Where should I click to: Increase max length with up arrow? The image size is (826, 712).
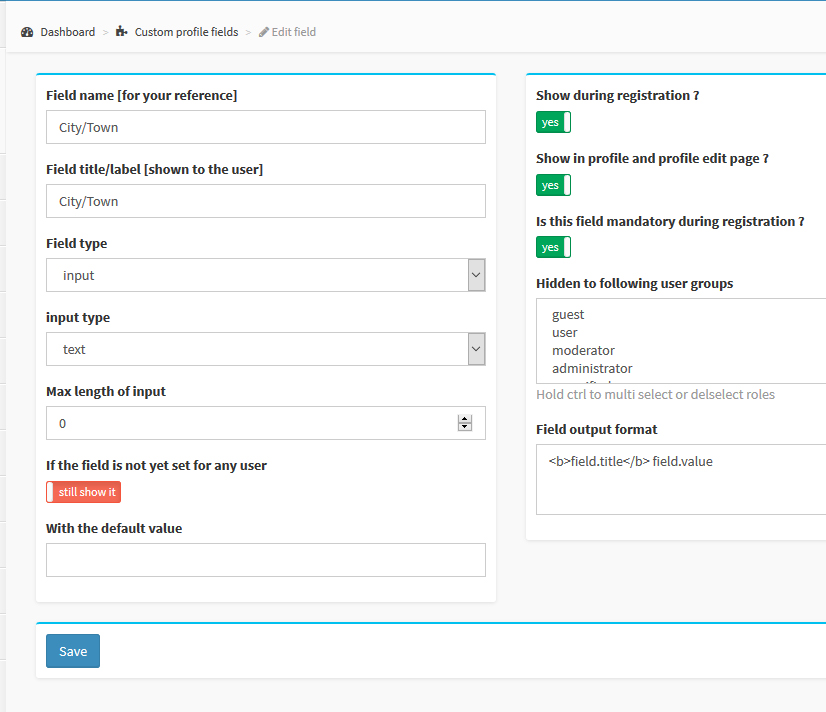click(x=465, y=419)
